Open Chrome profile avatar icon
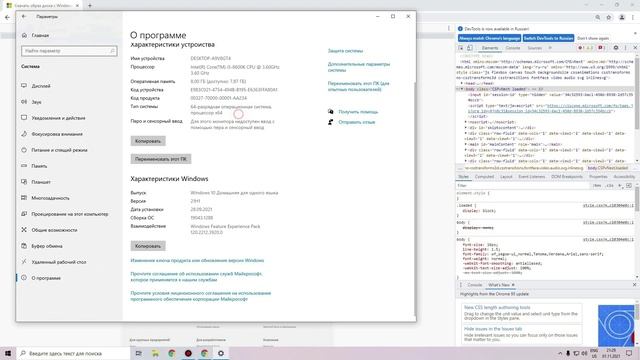The image size is (640, 360). [622, 18]
